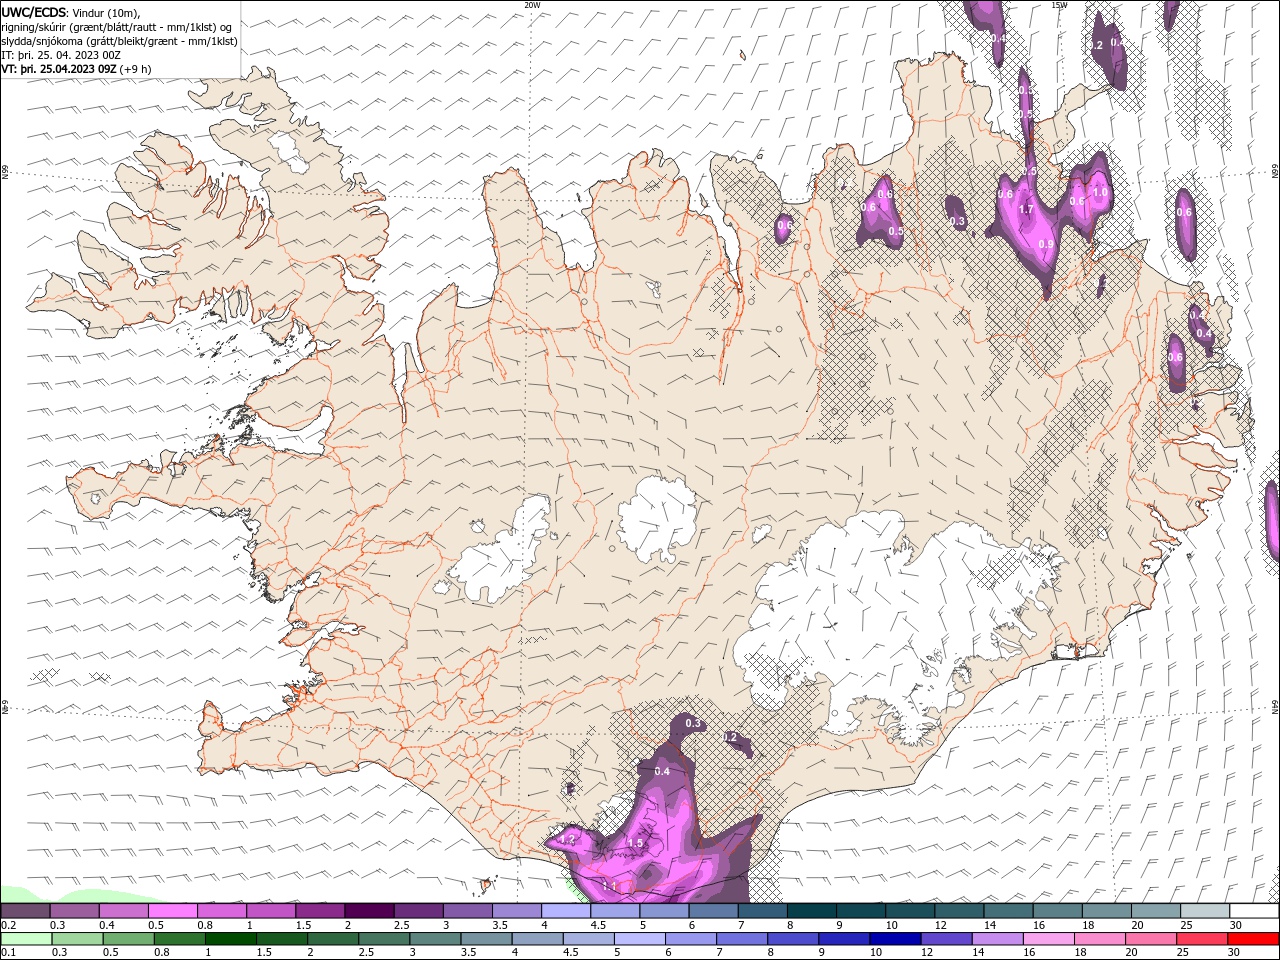Click the crimson legend swatch labeled 25
Screen dimensions: 1280x960
click(1201, 939)
